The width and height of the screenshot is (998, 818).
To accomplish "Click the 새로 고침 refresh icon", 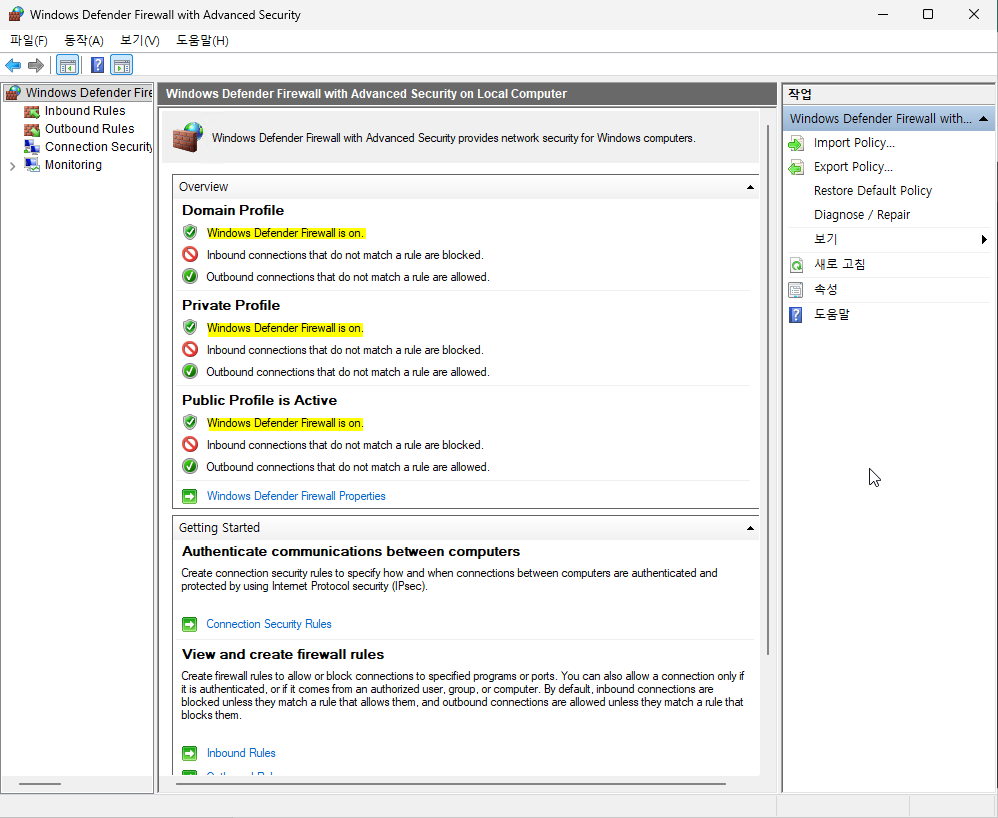I will point(796,265).
